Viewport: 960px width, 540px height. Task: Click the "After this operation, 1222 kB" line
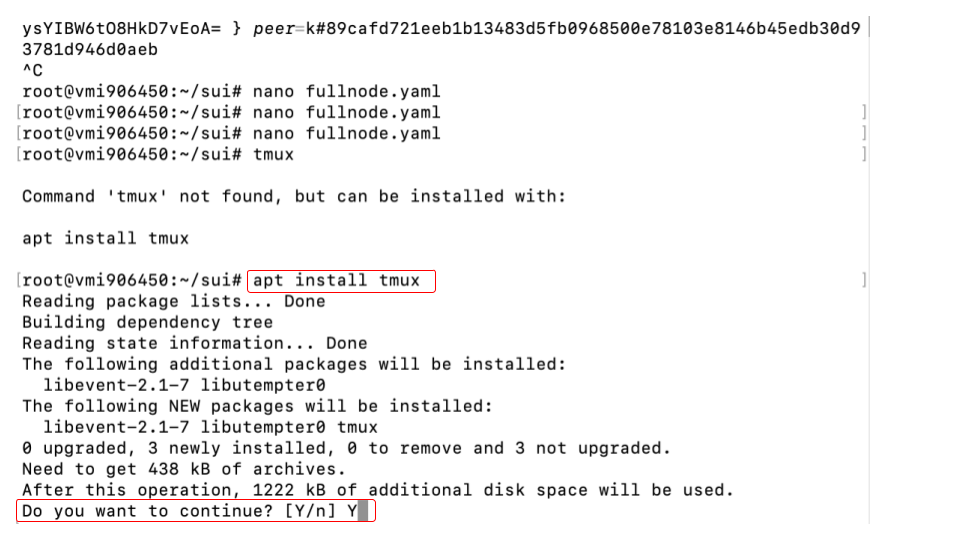click(x=378, y=490)
